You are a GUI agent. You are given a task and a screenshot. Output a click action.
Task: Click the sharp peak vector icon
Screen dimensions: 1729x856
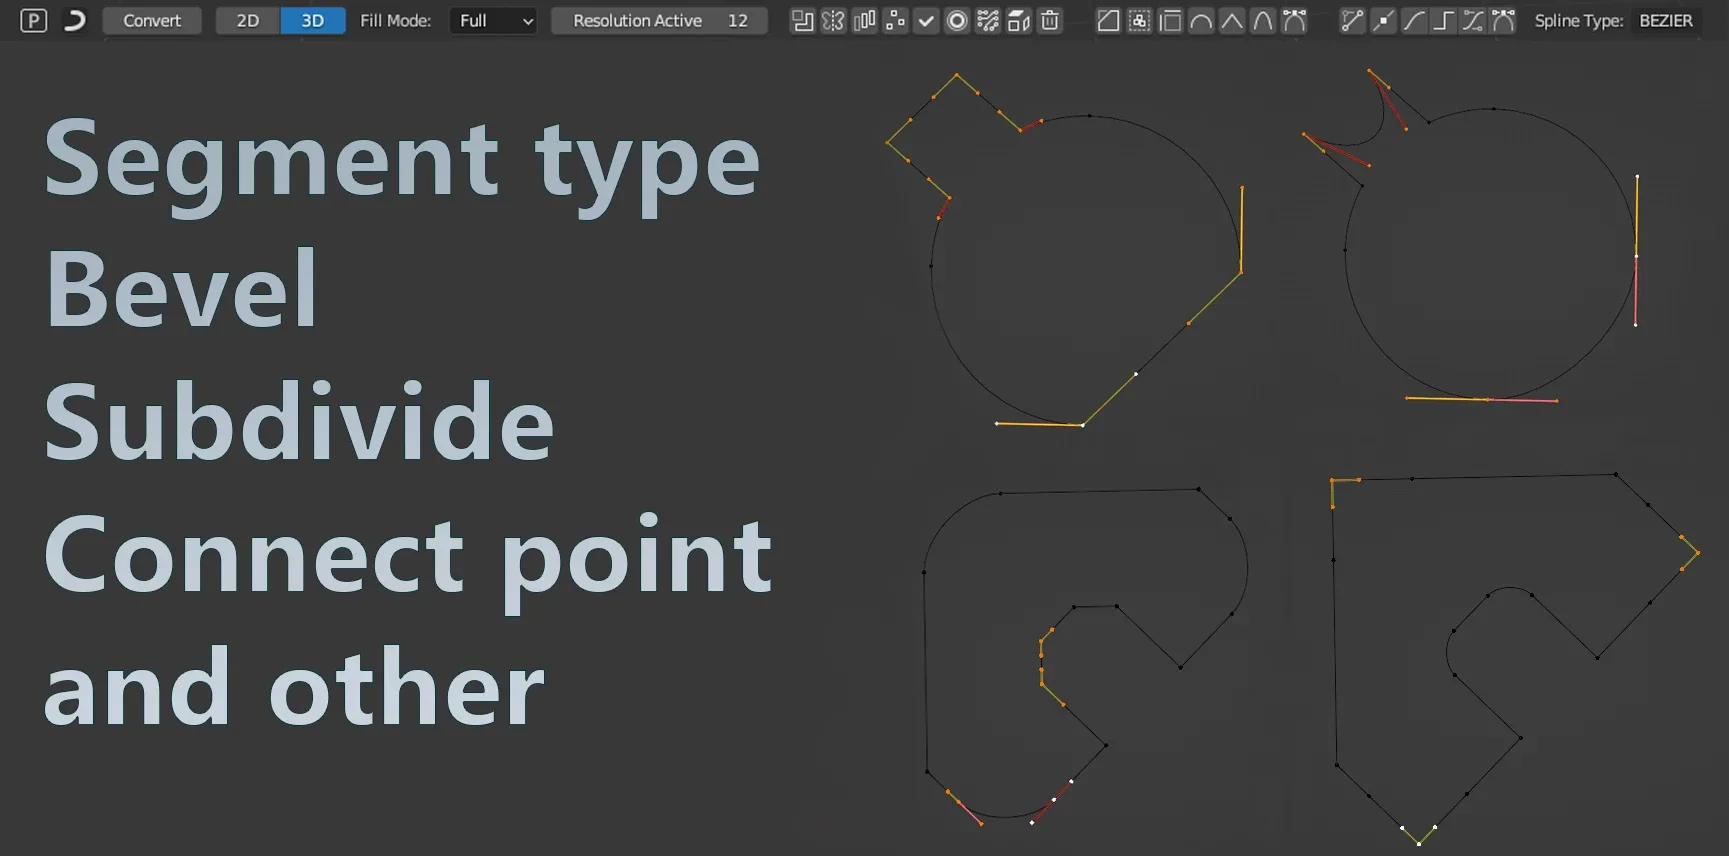[x=1232, y=20]
